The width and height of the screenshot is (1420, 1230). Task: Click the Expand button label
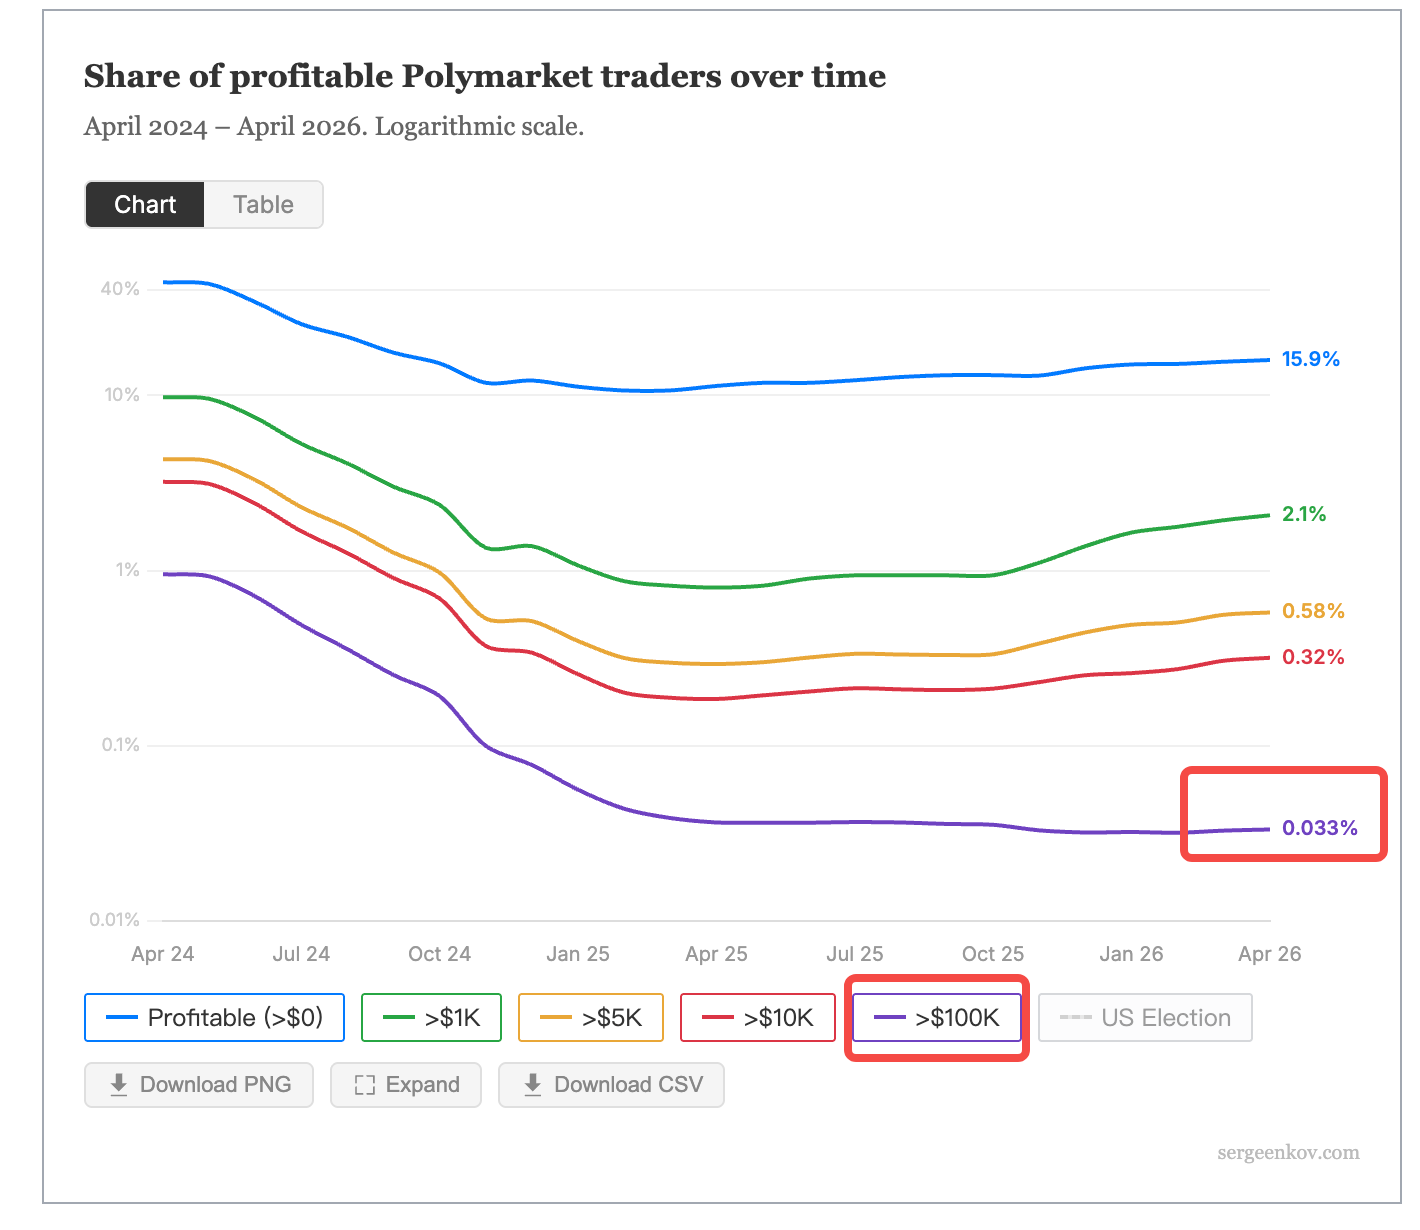[x=423, y=1085]
